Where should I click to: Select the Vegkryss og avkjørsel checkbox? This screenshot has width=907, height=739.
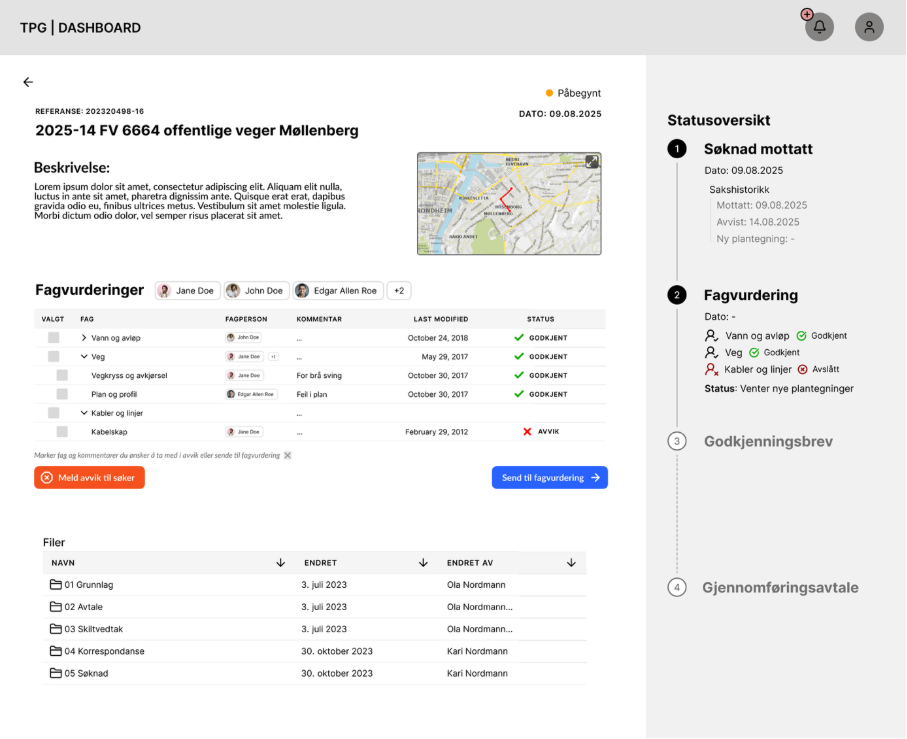[62, 375]
